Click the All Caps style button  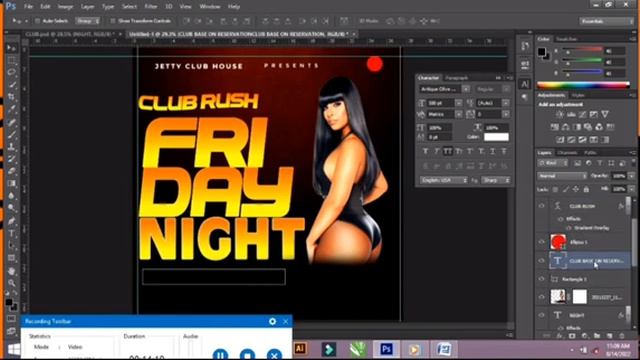tap(448, 151)
